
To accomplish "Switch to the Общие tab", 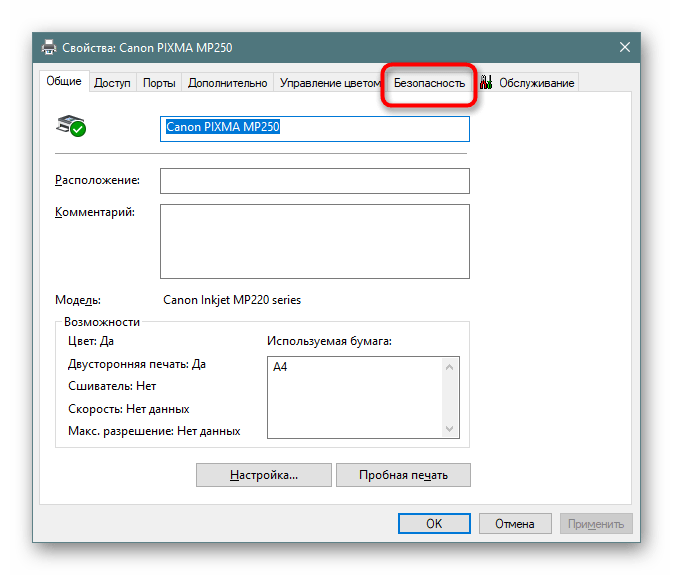I will [x=64, y=81].
